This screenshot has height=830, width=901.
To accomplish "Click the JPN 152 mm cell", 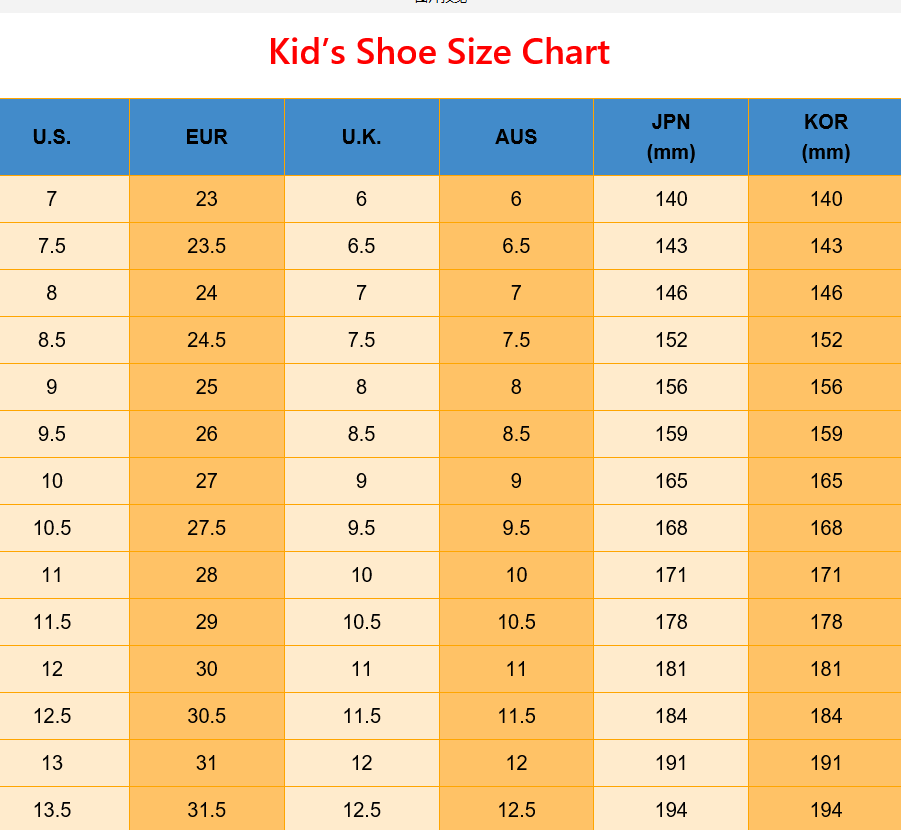I will [x=671, y=340].
